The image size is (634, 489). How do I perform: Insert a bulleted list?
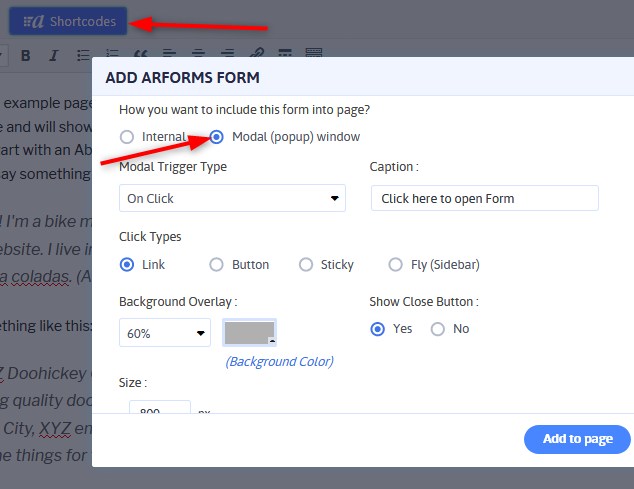pos(83,54)
